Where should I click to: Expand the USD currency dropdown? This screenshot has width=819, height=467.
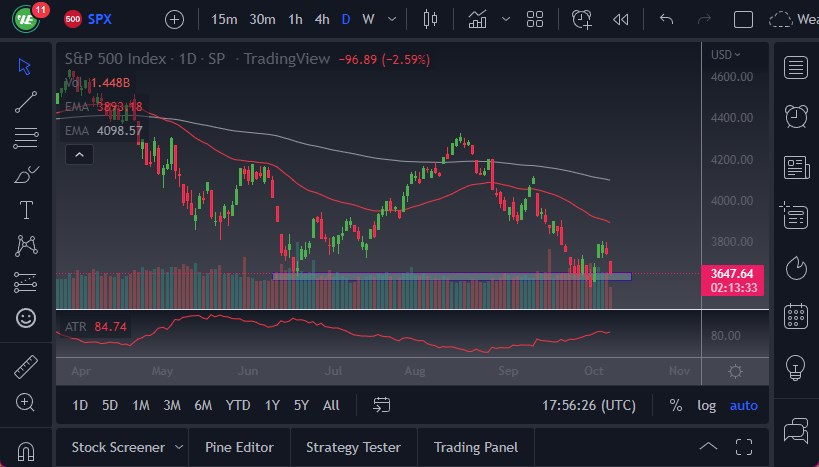pos(724,54)
